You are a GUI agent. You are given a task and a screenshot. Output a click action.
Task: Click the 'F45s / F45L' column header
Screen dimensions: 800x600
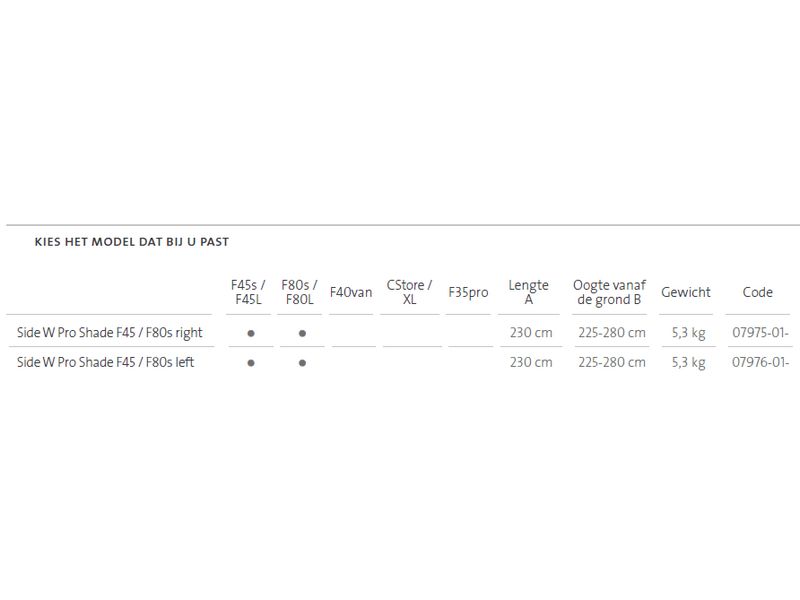[x=246, y=292]
